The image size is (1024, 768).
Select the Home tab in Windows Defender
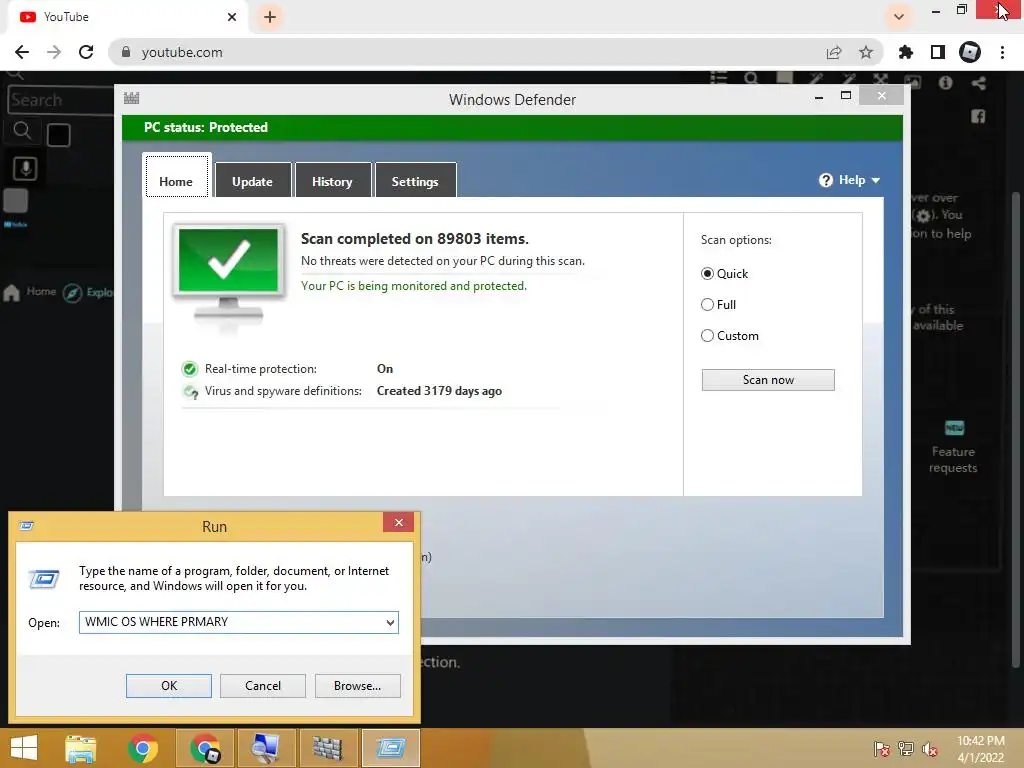coord(176,178)
